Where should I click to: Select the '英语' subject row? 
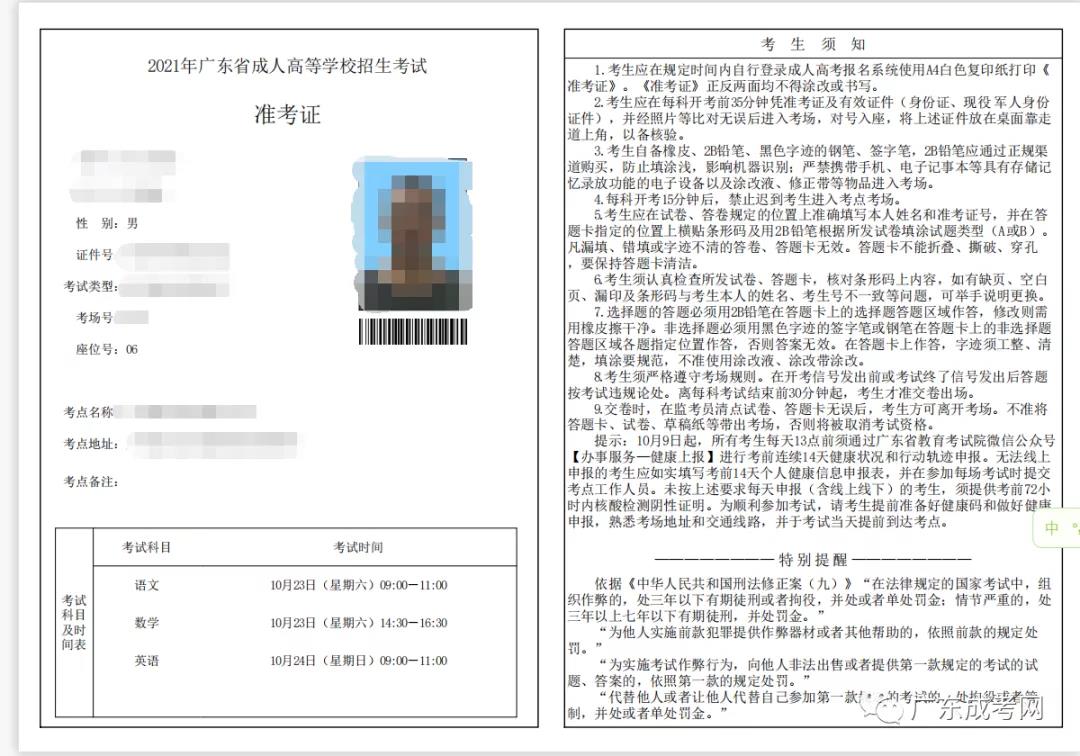coord(304,661)
